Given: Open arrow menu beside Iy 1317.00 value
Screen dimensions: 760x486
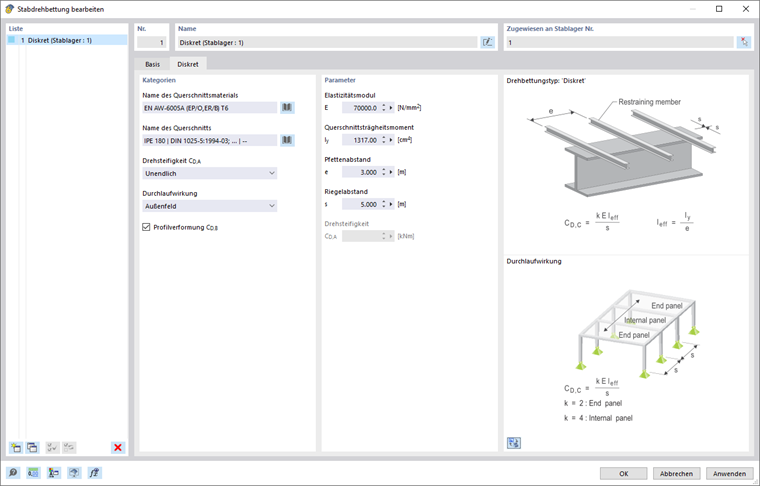Looking at the screenshot, I should [391, 140].
